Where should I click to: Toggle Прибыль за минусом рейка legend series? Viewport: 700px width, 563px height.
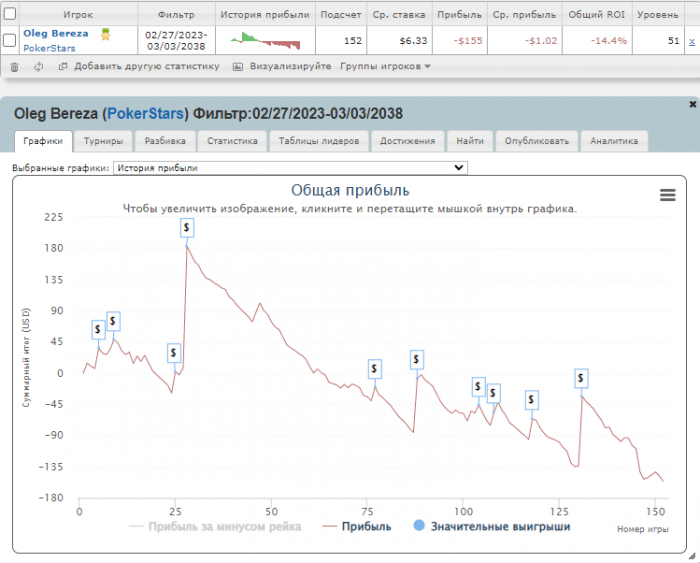[x=215, y=527]
